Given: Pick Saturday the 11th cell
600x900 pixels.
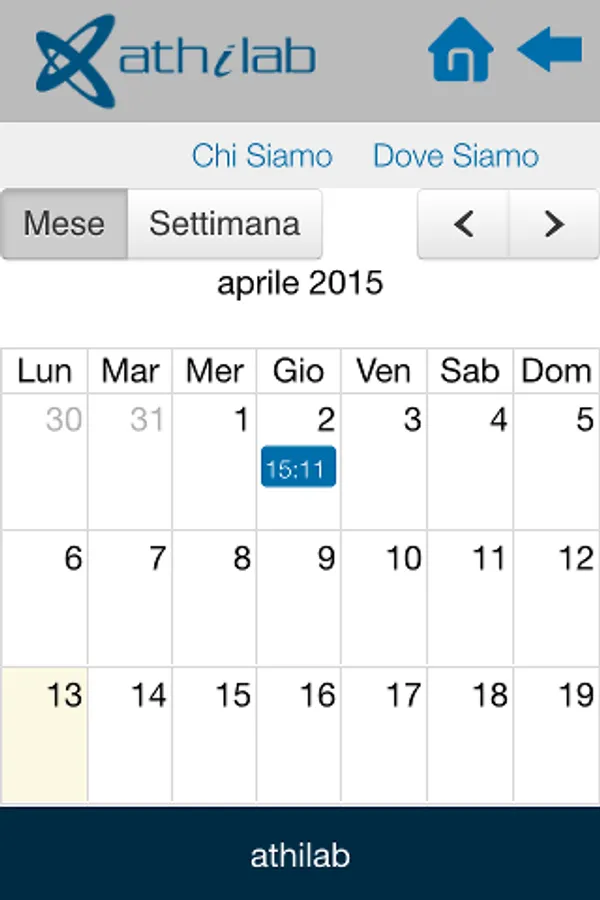Looking at the screenshot, I should 470,597.
